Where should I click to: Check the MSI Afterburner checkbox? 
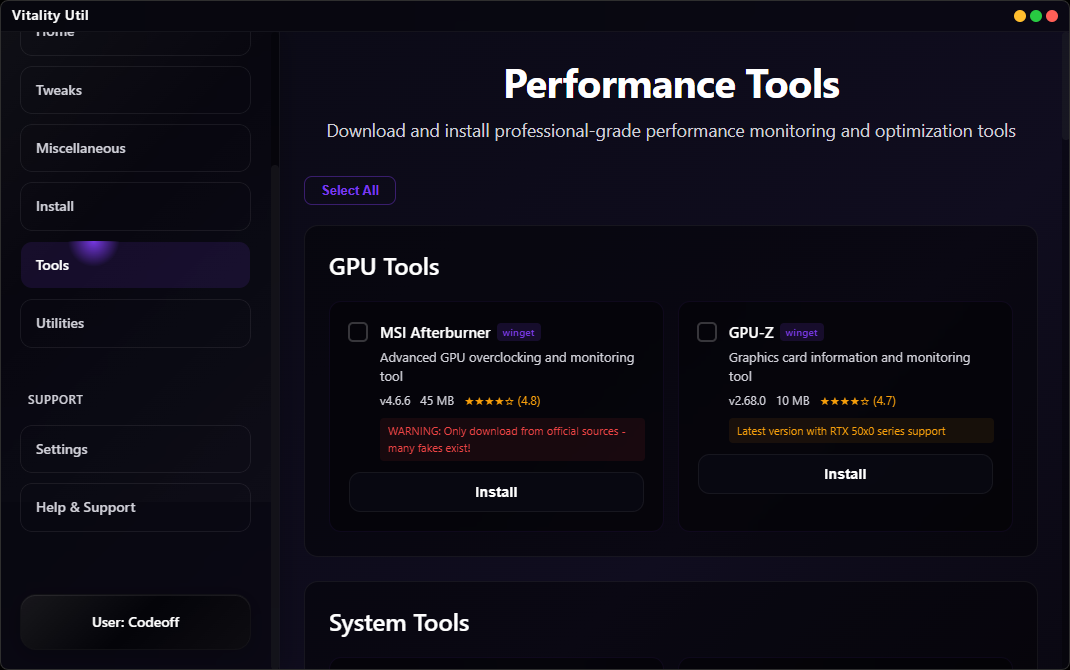pyautogui.click(x=358, y=331)
